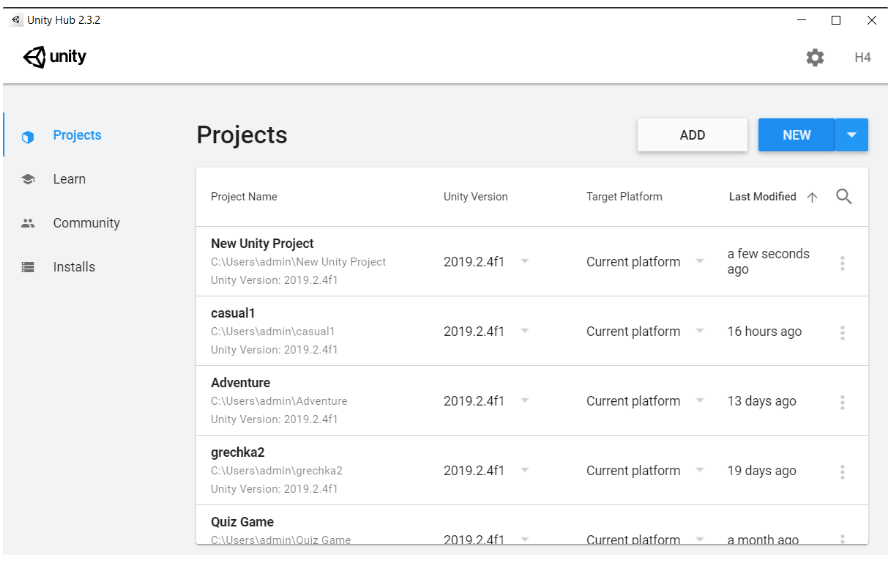
Task: Add an existing project with ADD
Action: pos(692,135)
